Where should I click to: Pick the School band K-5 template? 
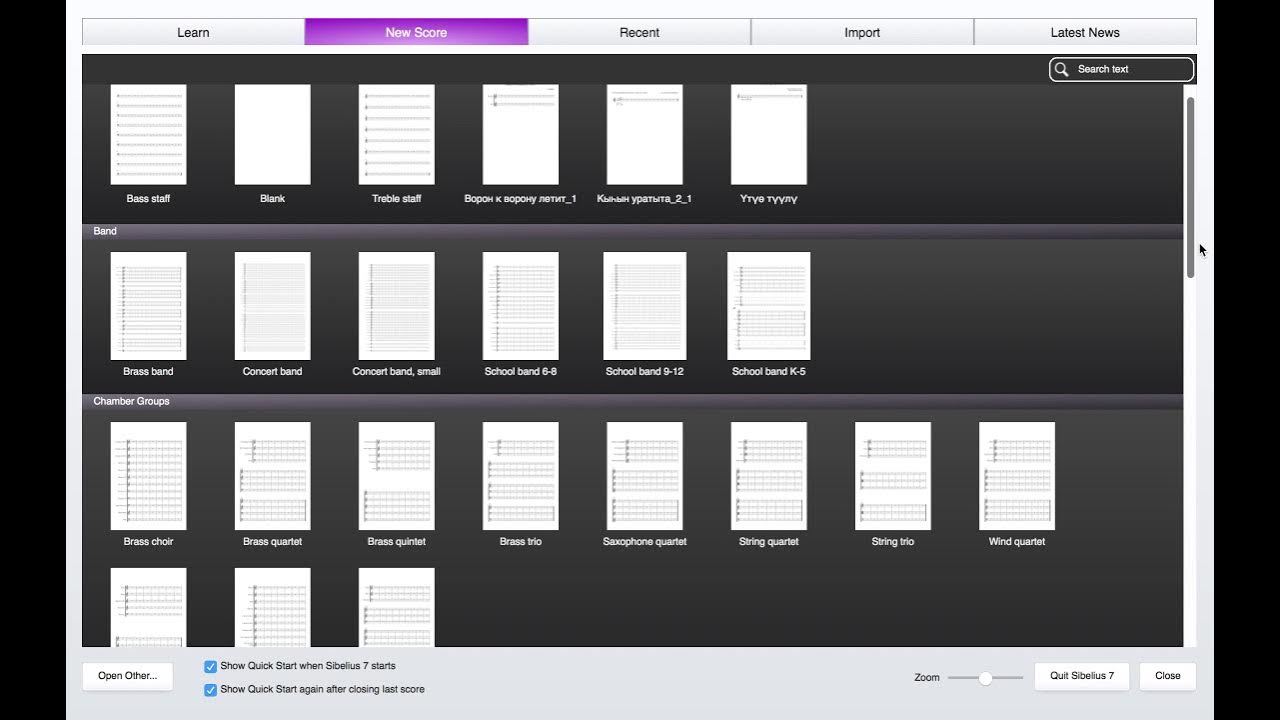point(768,306)
